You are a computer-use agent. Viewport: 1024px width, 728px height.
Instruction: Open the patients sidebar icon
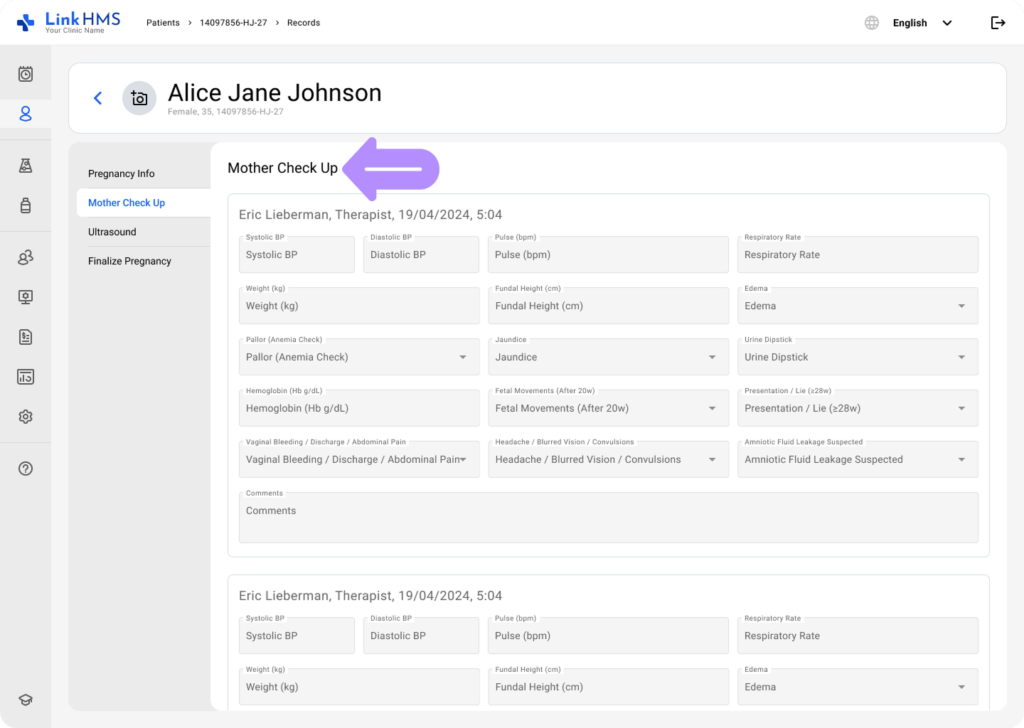pos(26,114)
